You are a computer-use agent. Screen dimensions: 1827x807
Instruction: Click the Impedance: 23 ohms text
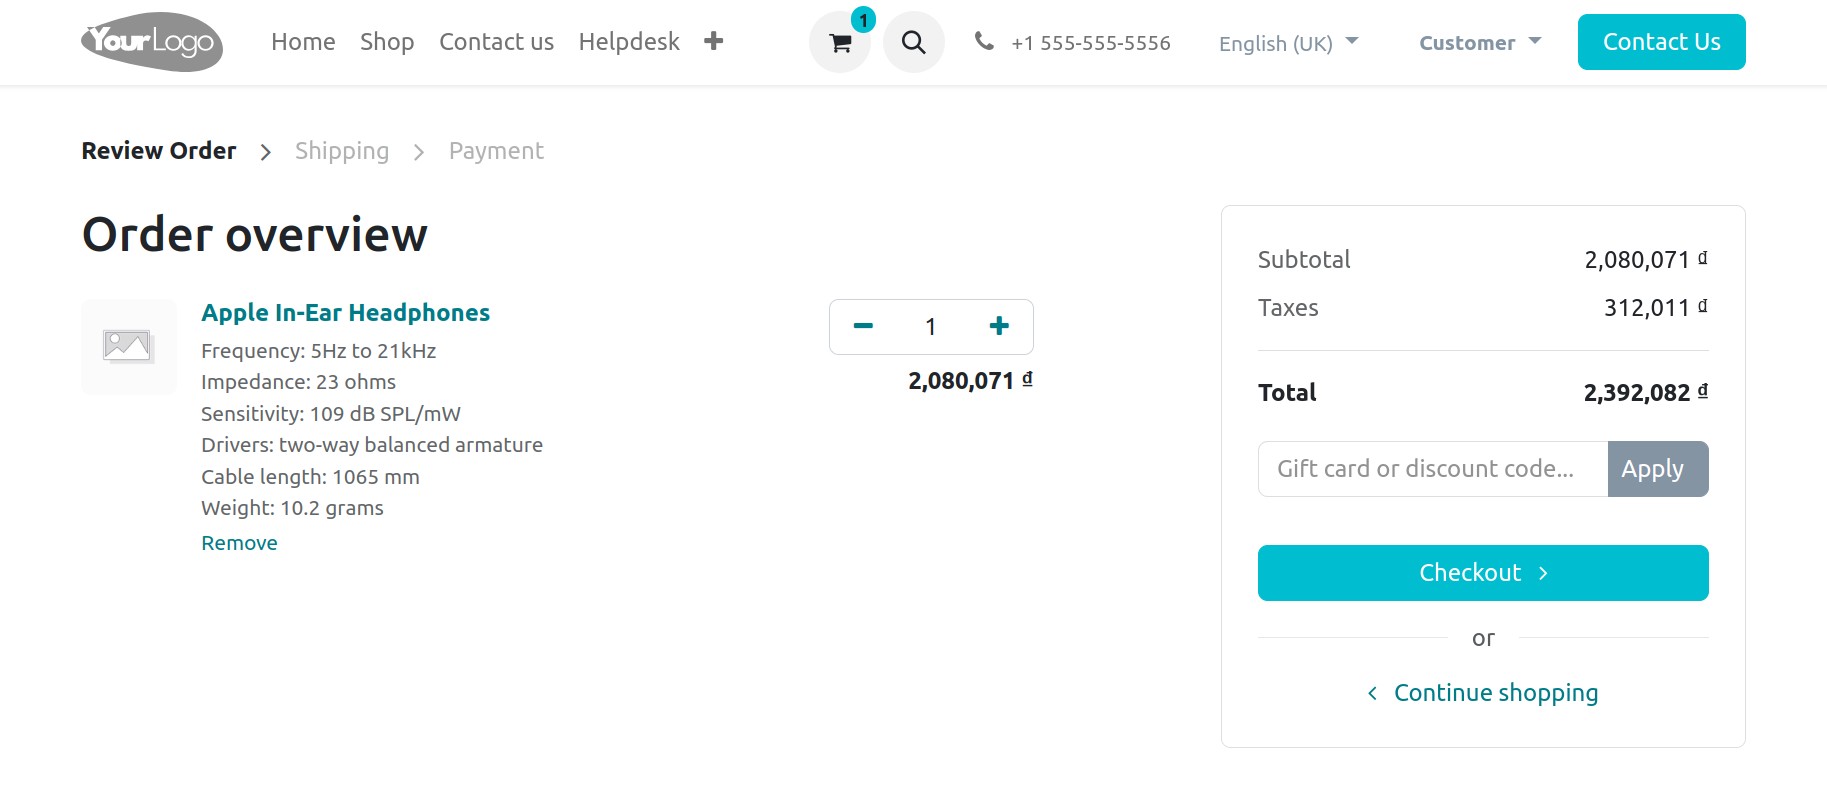tap(298, 382)
